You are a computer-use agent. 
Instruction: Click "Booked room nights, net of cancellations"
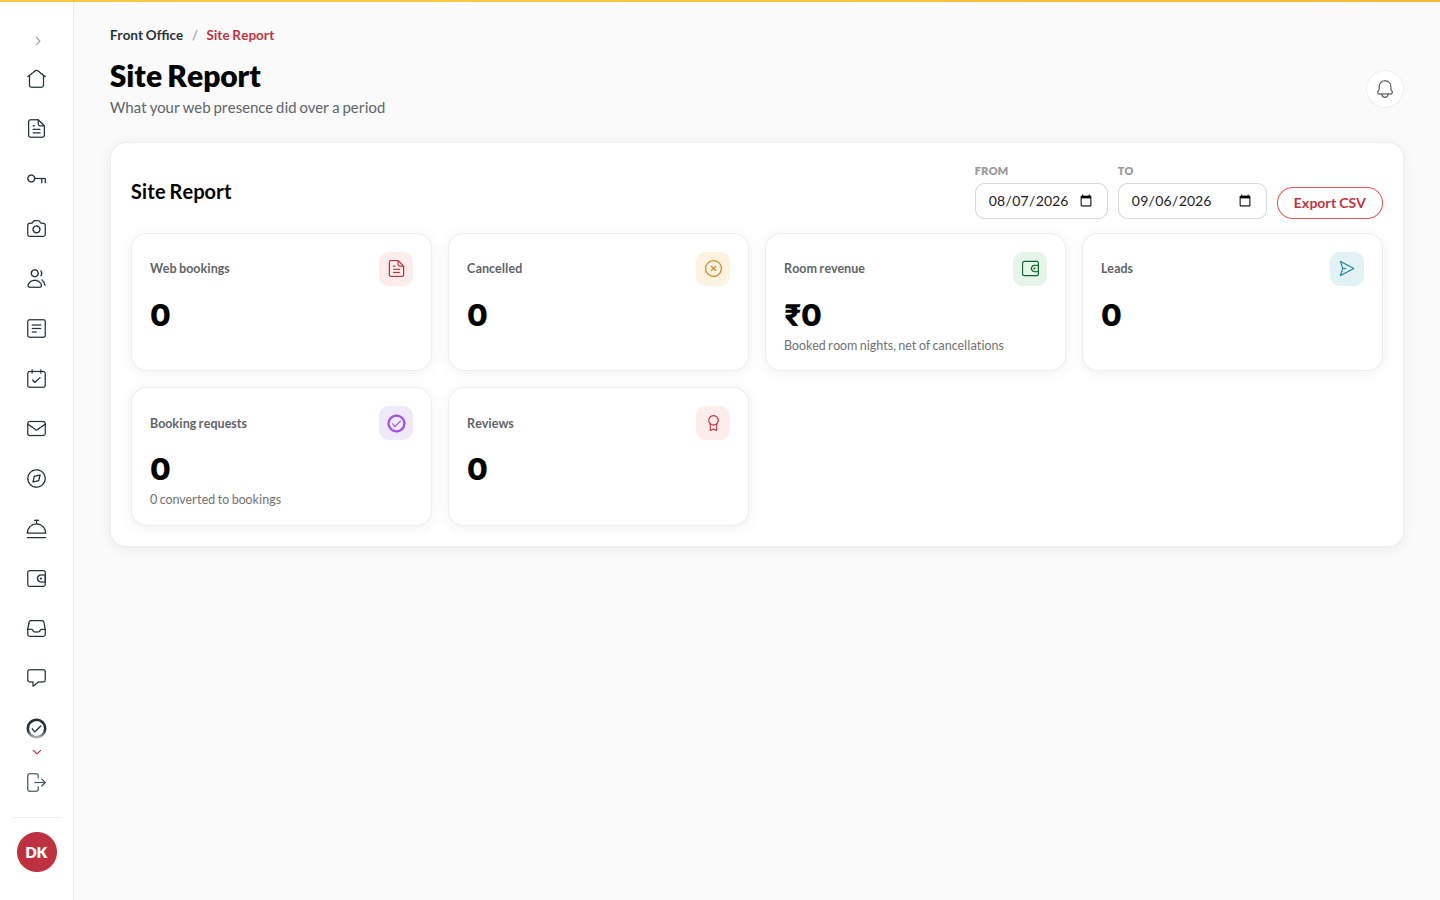pyautogui.click(x=894, y=345)
